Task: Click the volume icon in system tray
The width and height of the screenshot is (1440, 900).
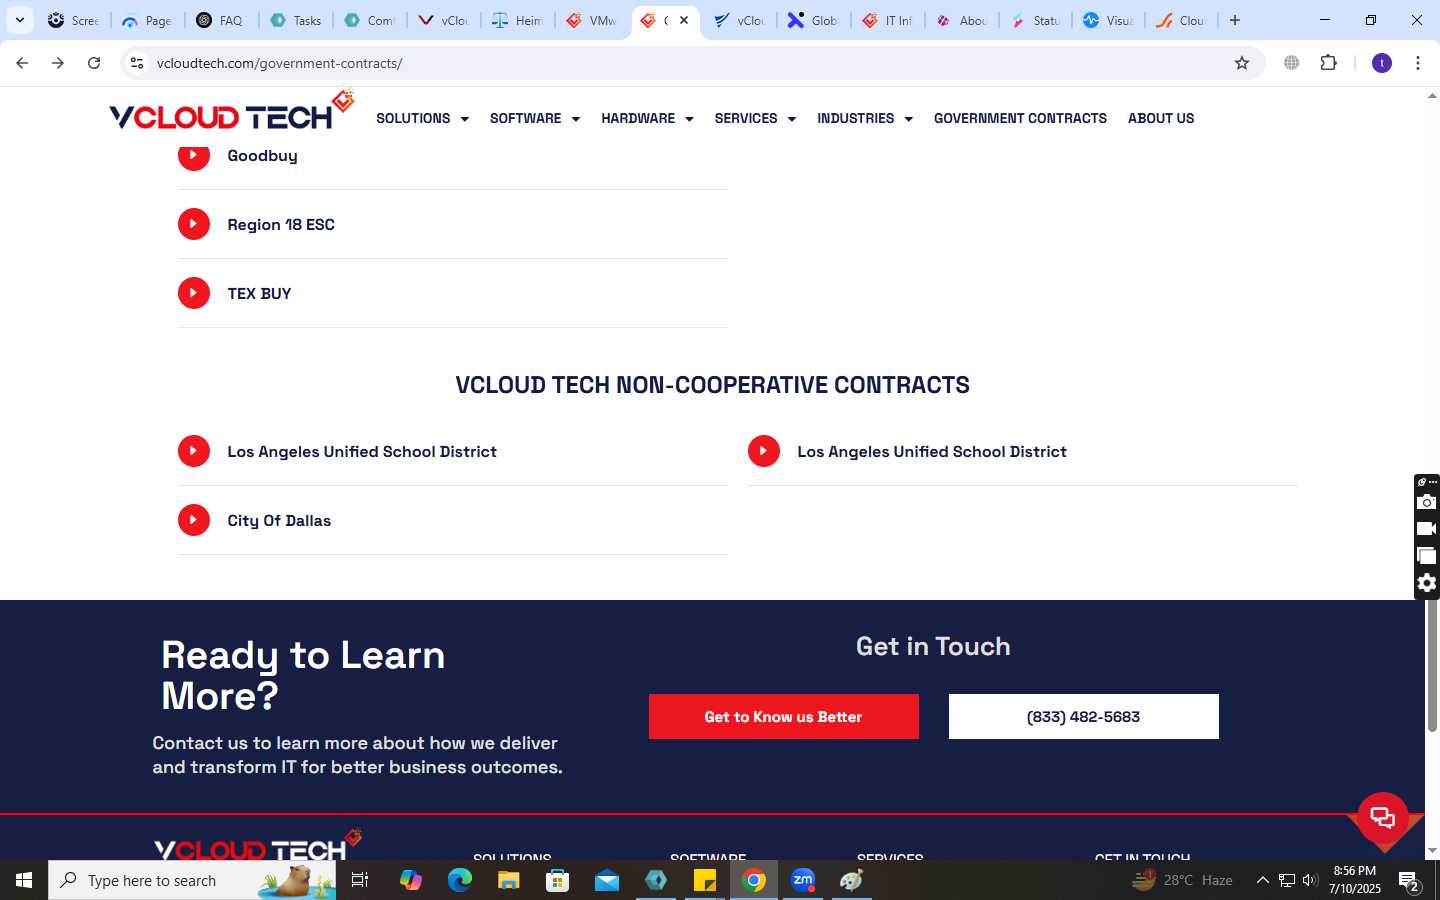Action: pyautogui.click(x=1310, y=880)
